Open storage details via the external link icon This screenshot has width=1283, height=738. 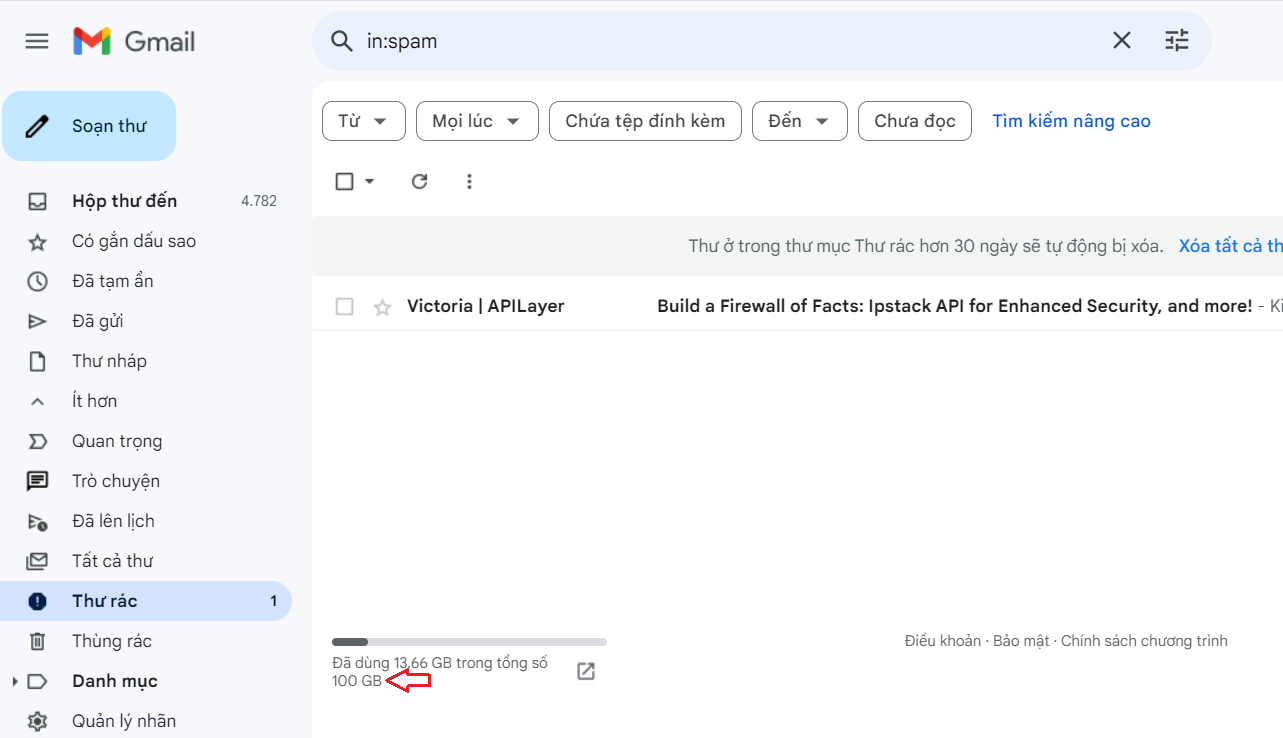[x=585, y=670]
